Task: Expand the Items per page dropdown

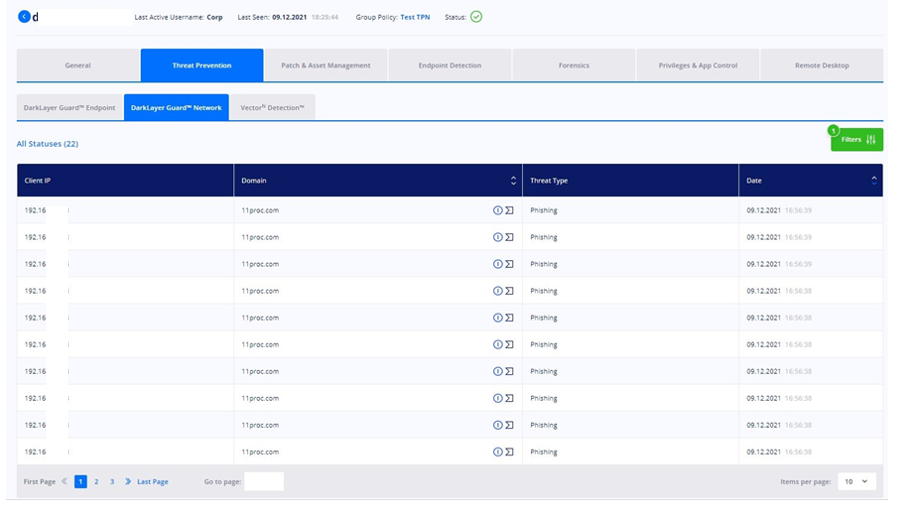Action: tap(857, 482)
